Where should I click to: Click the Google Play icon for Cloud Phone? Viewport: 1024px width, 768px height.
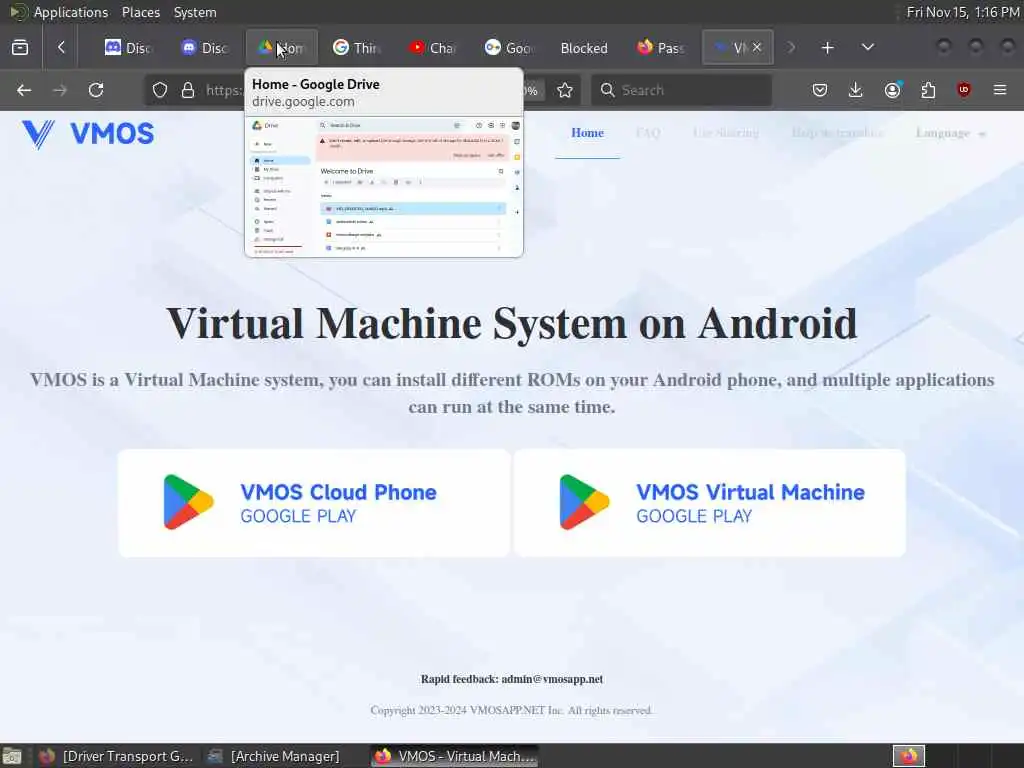pyautogui.click(x=188, y=502)
